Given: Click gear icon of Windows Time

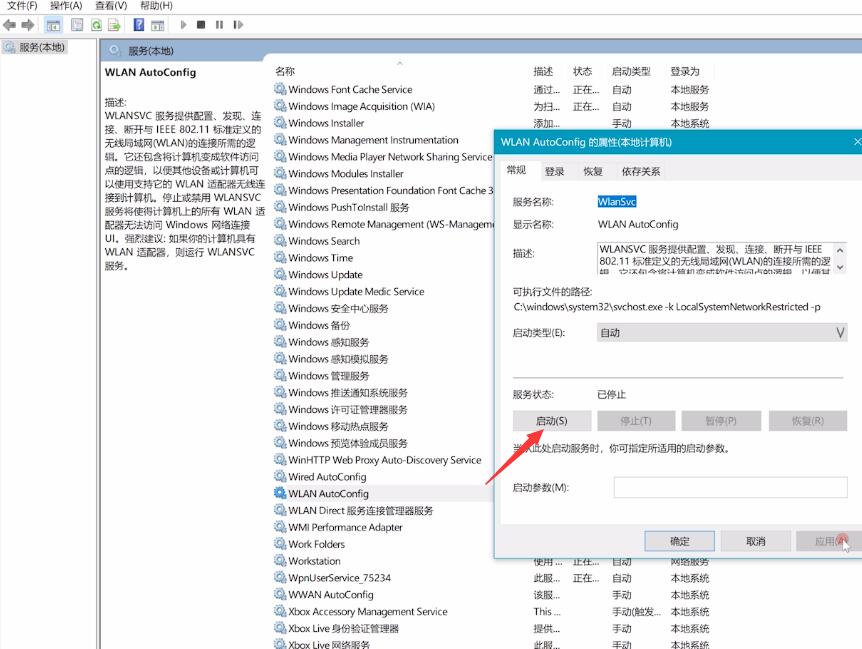Looking at the screenshot, I should tap(280, 257).
